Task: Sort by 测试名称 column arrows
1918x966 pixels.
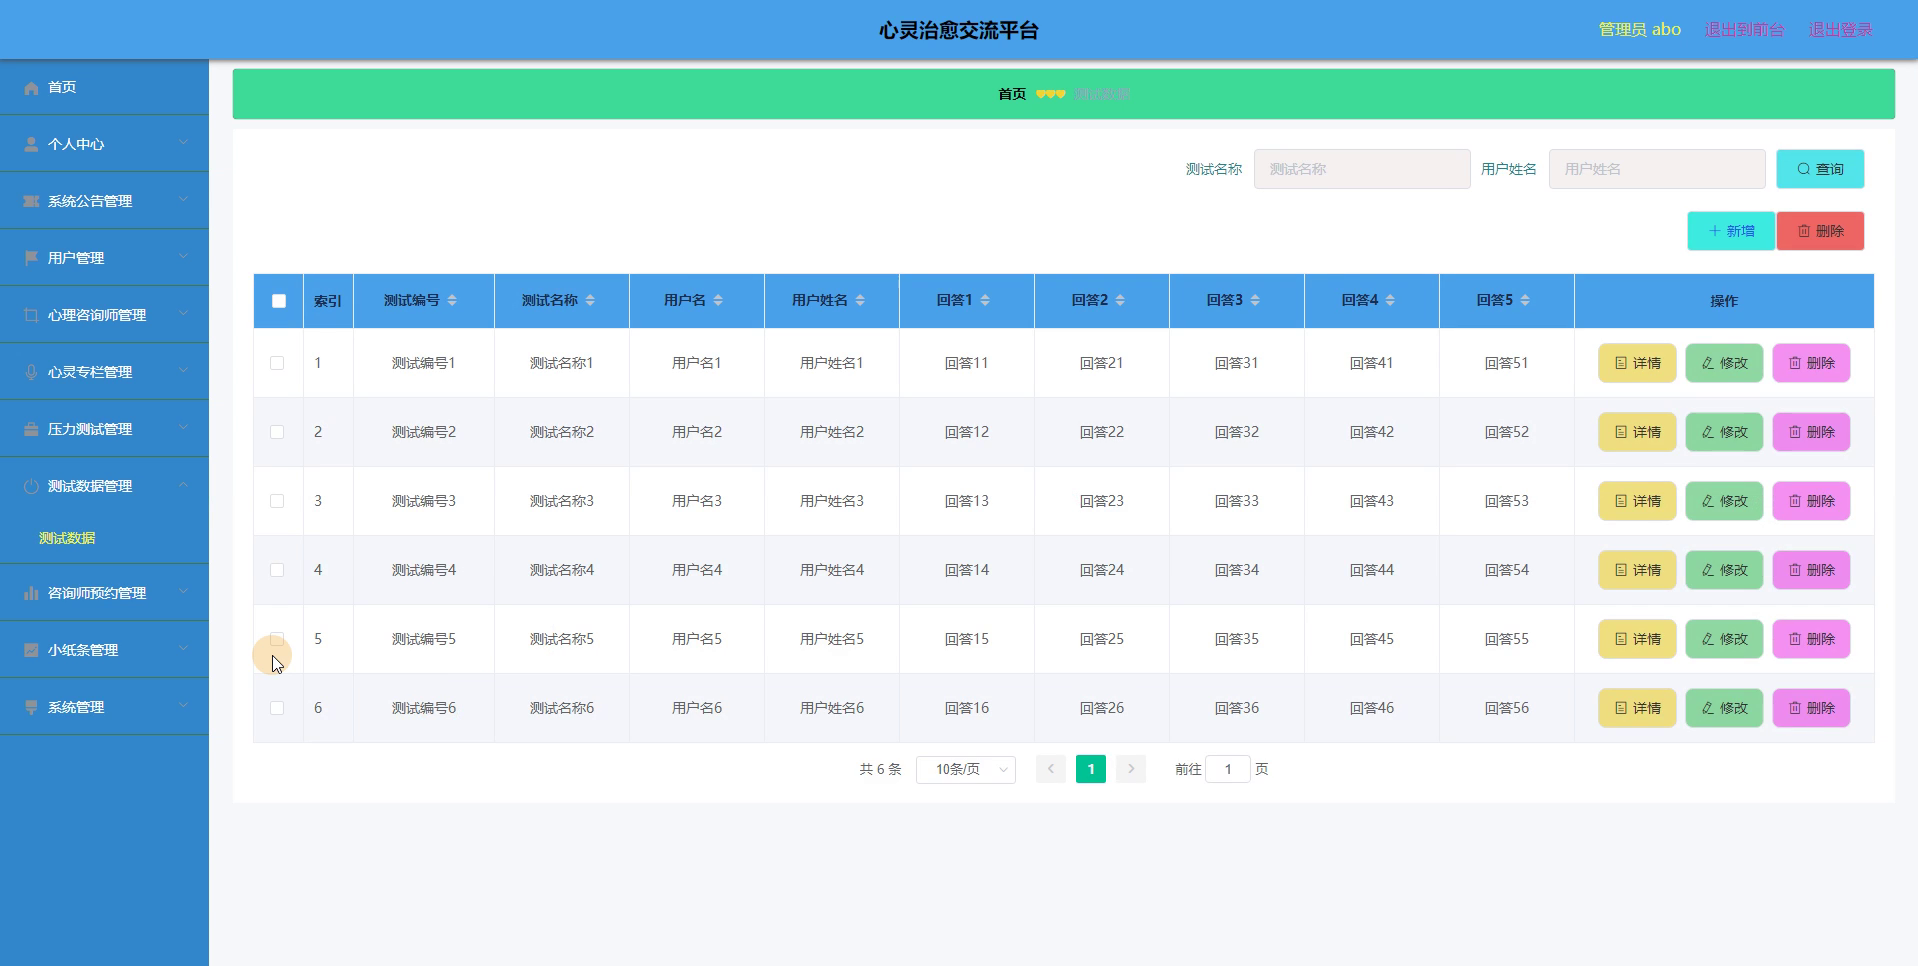Action: pos(590,301)
